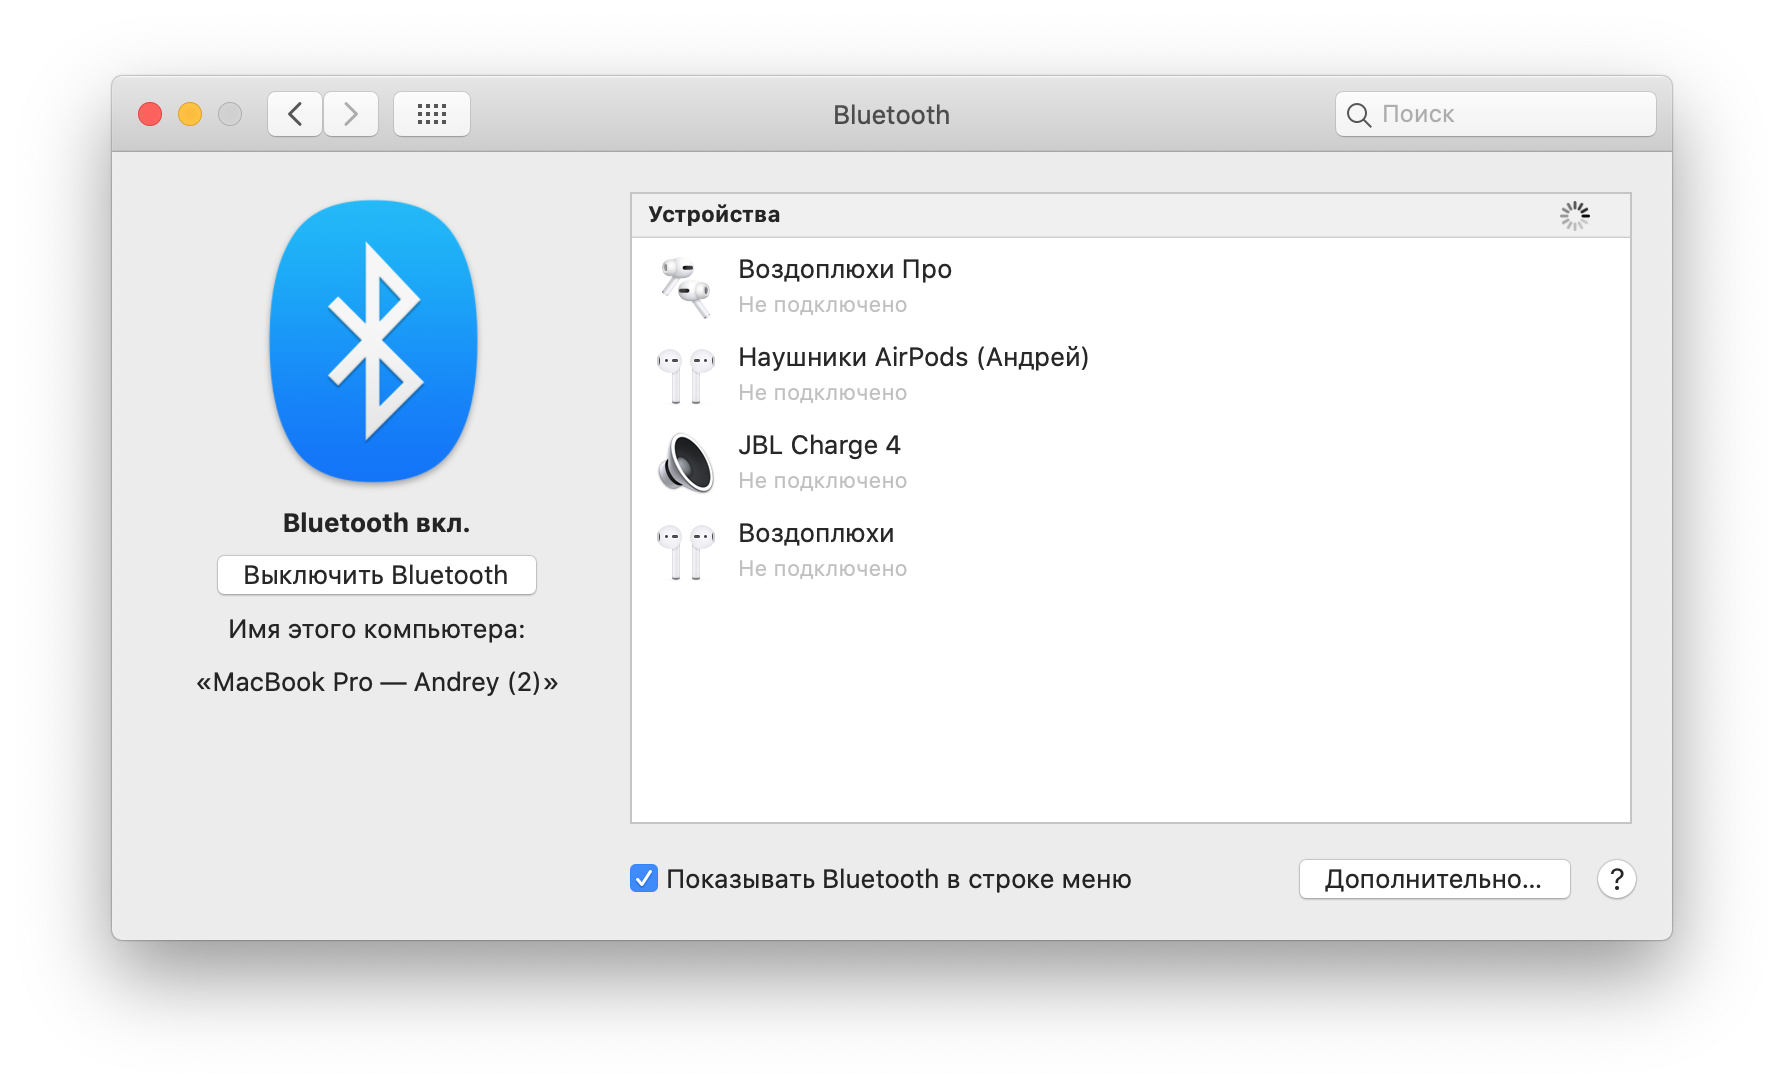Screen dimensions: 1784x1088
Task: Show all preferences grid button
Action: (432, 114)
